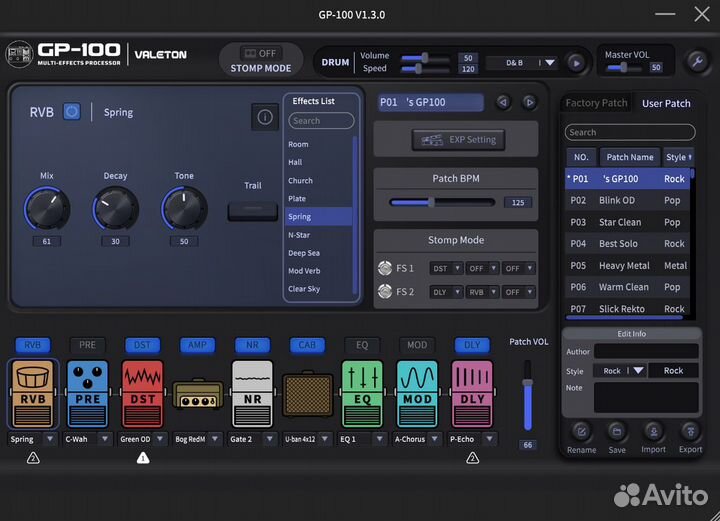The width and height of the screenshot is (720, 521).
Task: Toggle the RVB power button on panel
Action: [x=72, y=112]
